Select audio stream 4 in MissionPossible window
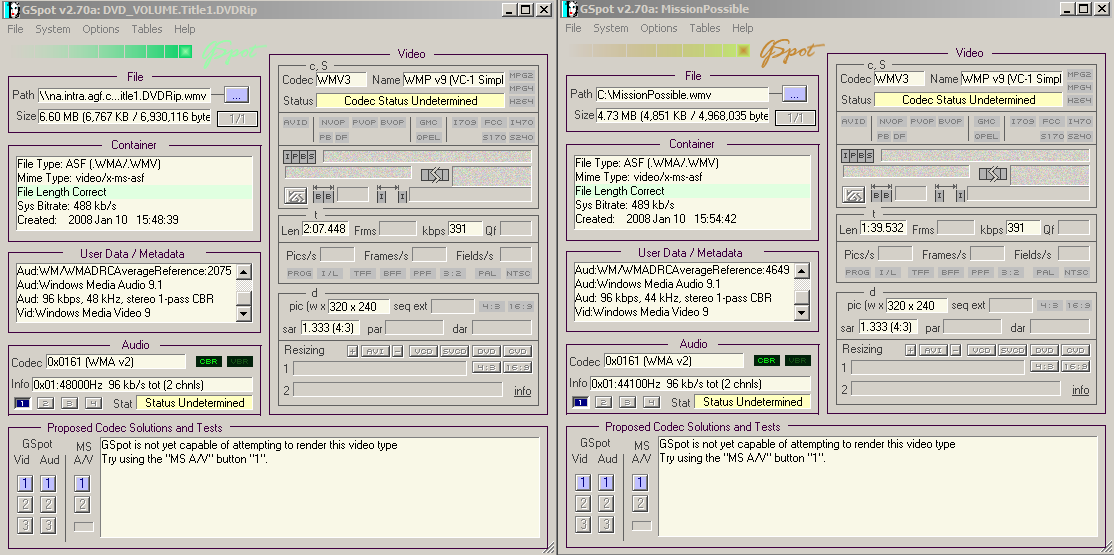The height and width of the screenshot is (555, 1114). point(651,402)
